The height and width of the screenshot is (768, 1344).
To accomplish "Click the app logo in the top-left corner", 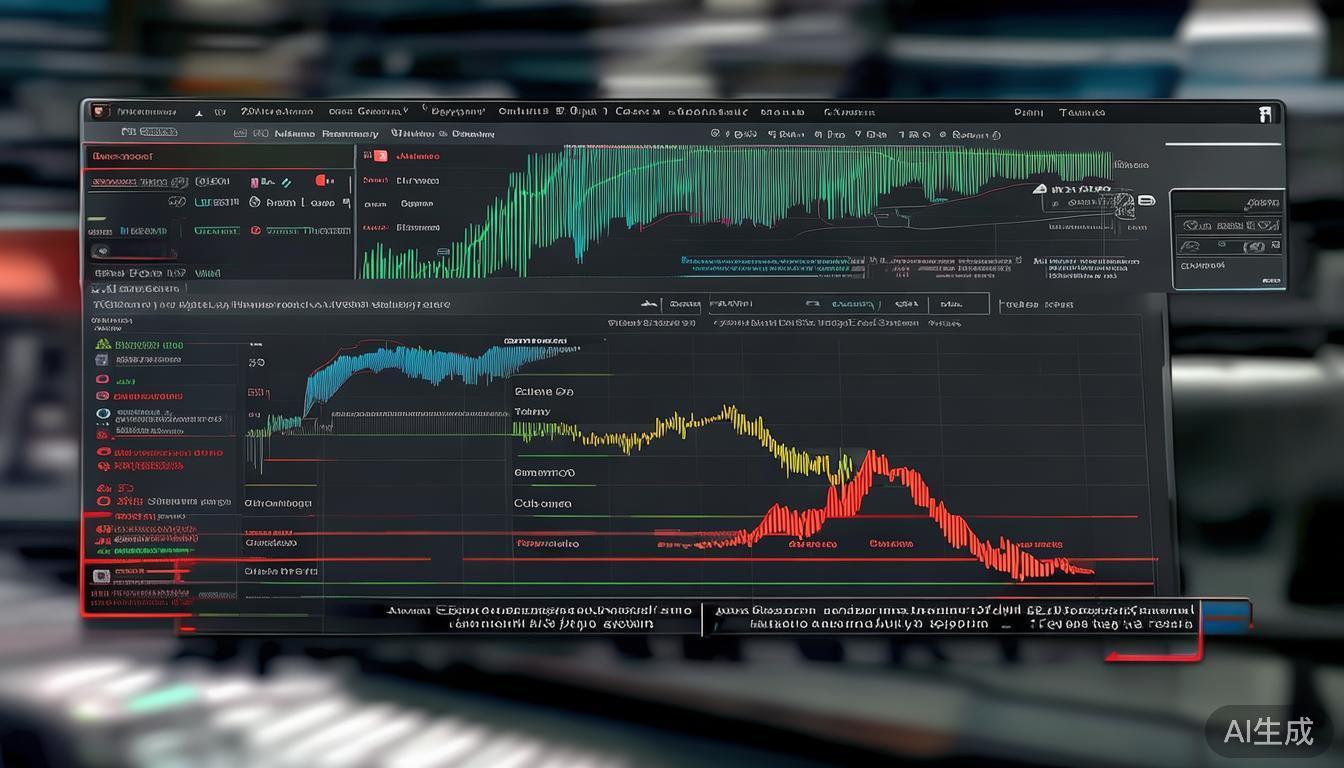I will [x=99, y=112].
